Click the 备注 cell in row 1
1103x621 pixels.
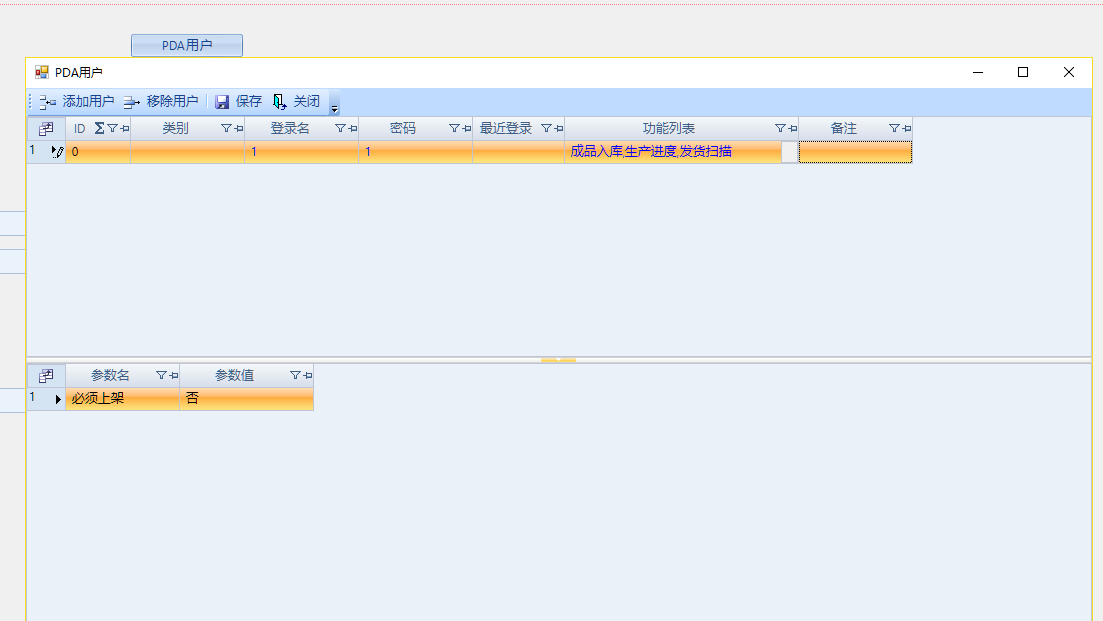coord(855,152)
